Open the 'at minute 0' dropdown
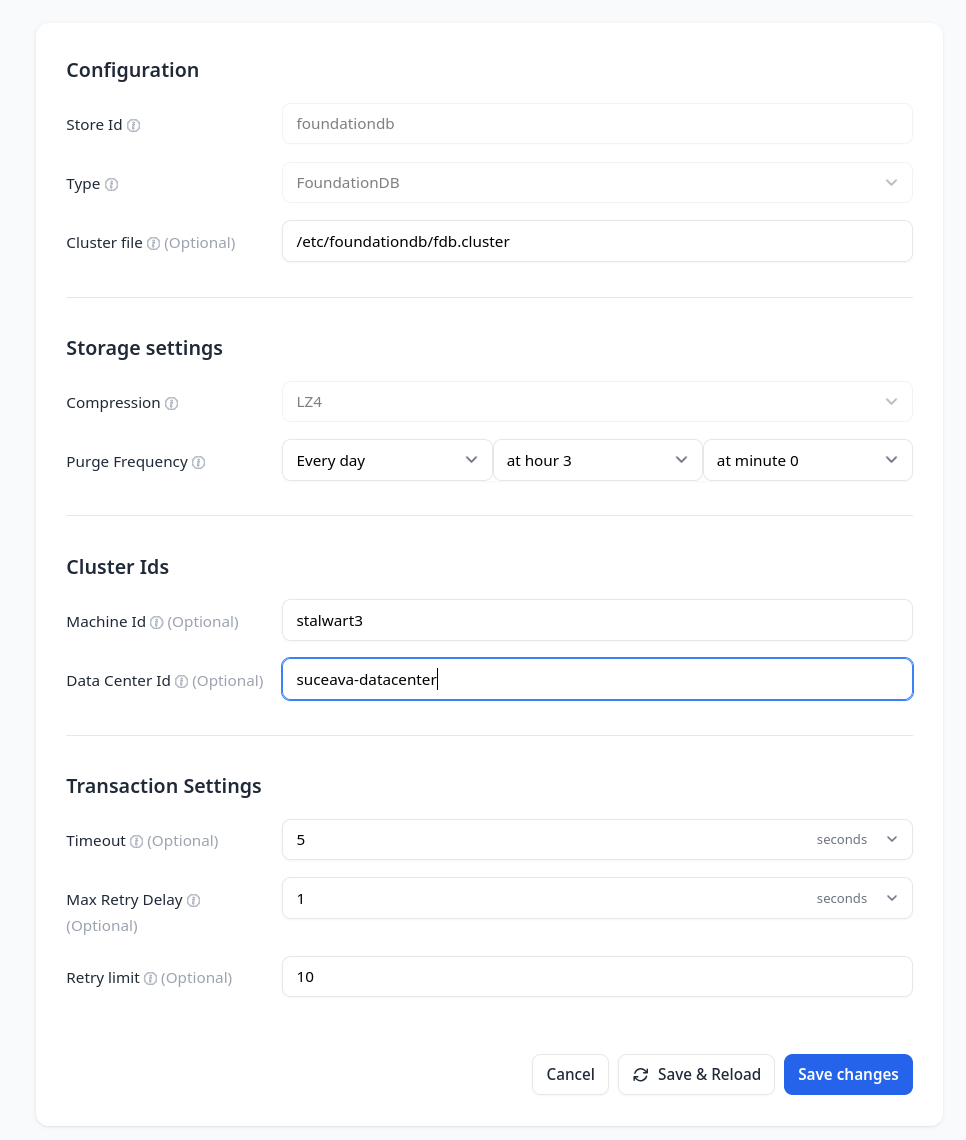Viewport: 966px width, 1140px height. pyautogui.click(x=807, y=460)
